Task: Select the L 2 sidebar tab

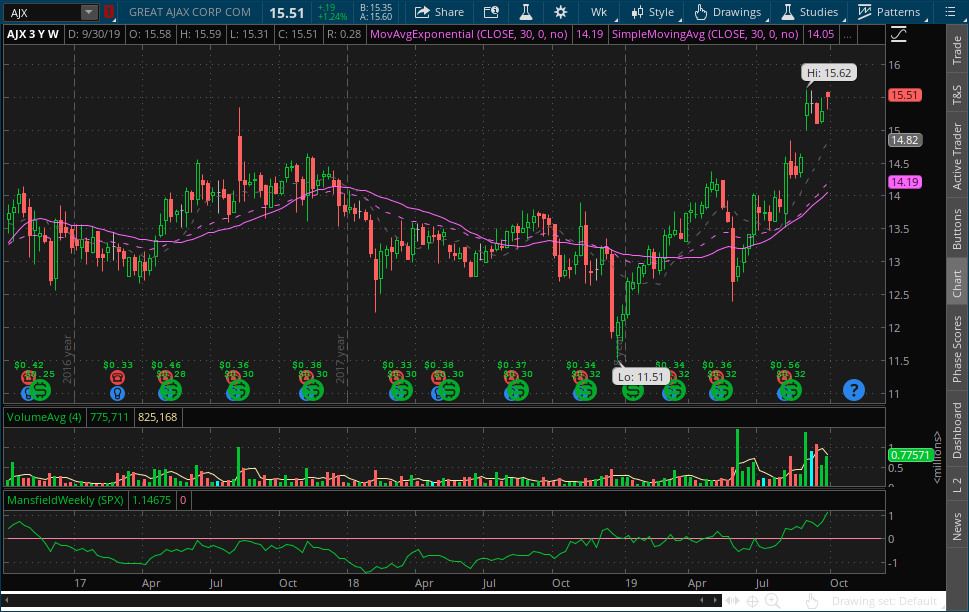Action: 957,484
